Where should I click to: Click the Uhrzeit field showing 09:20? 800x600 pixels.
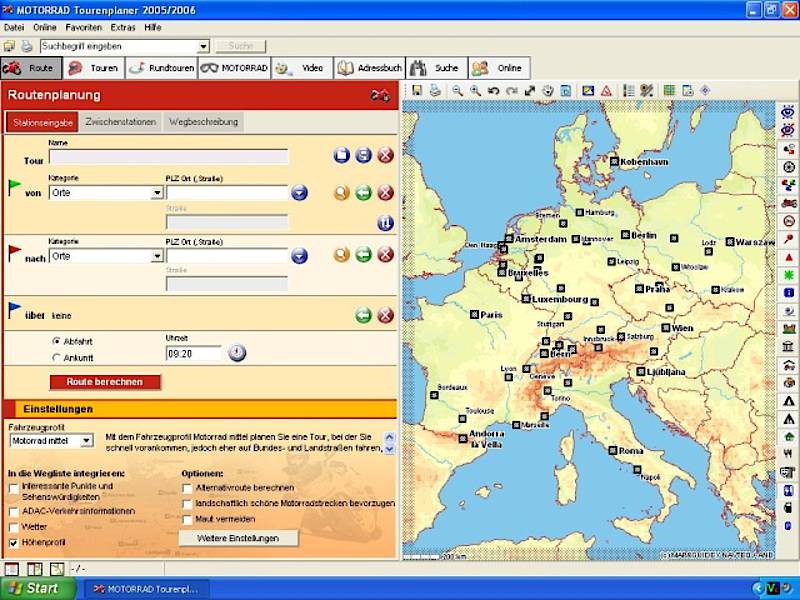[x=194, y=353]
